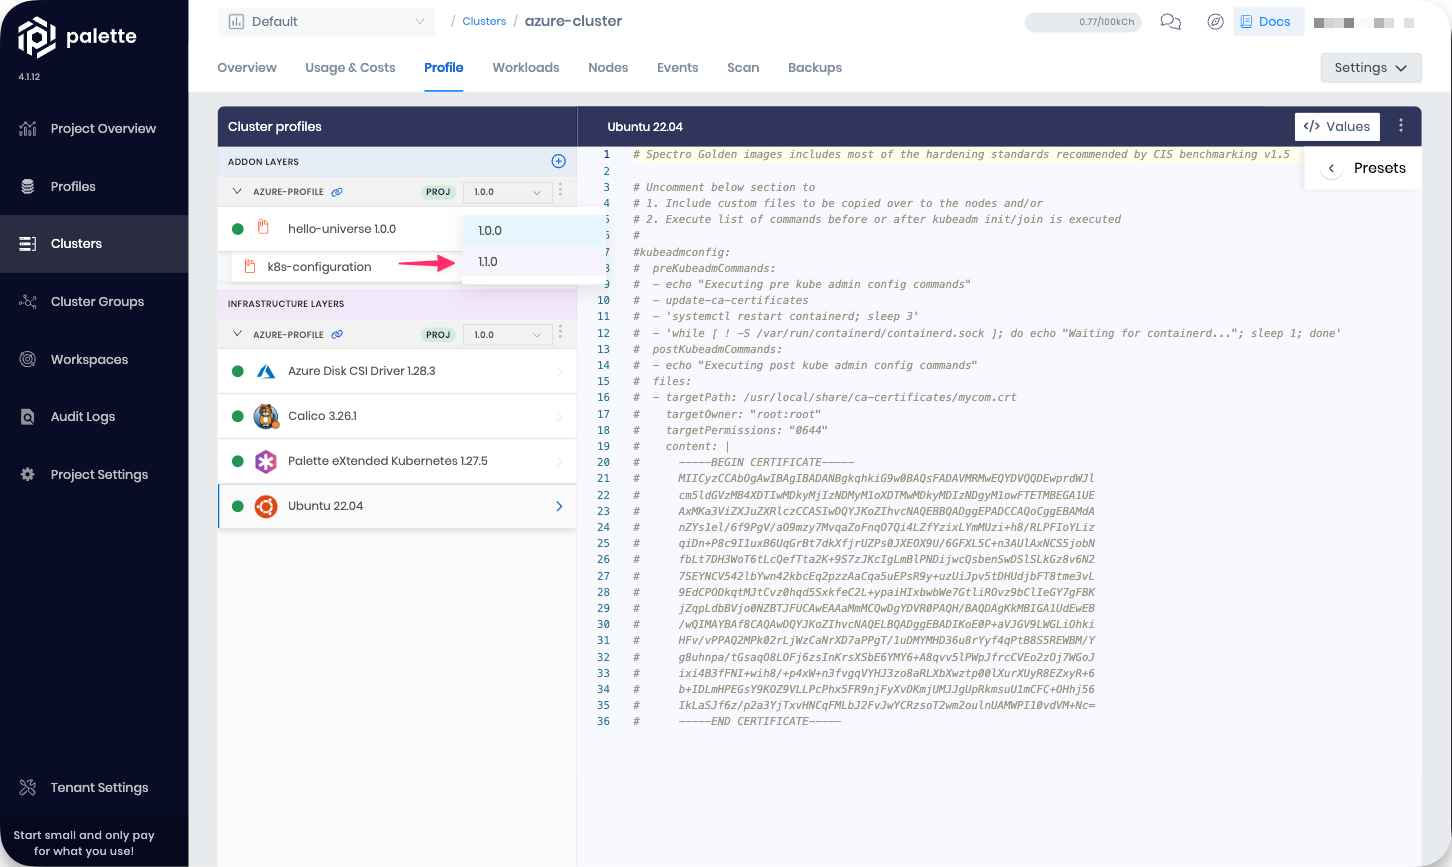Collapse the infrastructure AZURE-PROFILE section
This screenshot has width=1452, height=867.
pyautogui.click(x=237, y=335)
